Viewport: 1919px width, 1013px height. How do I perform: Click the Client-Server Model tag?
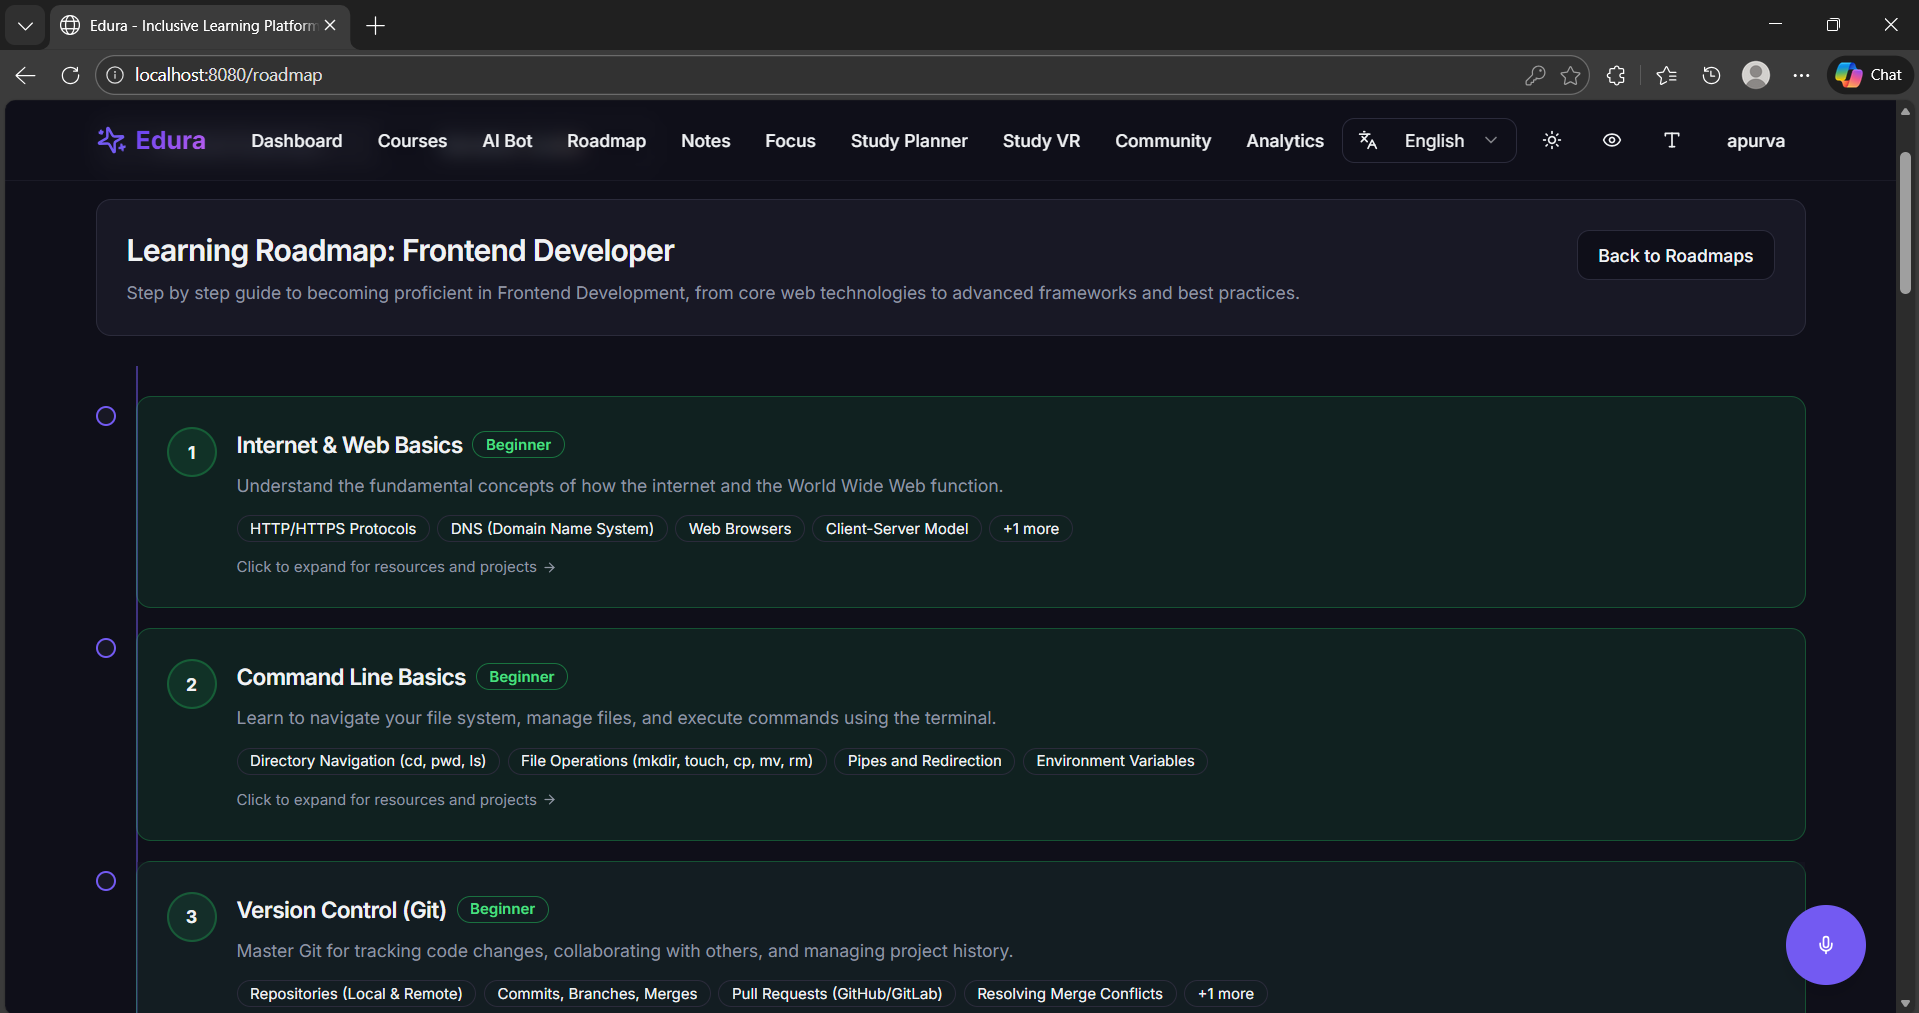pyautogui.click(x=897, y=529)
